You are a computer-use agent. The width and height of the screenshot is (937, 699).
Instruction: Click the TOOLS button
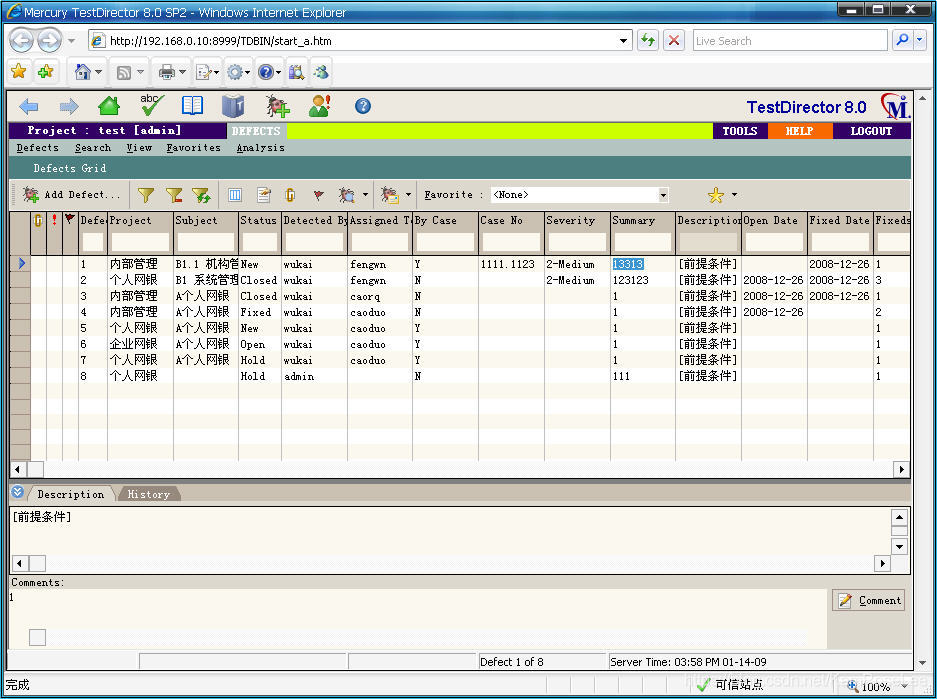740,131
